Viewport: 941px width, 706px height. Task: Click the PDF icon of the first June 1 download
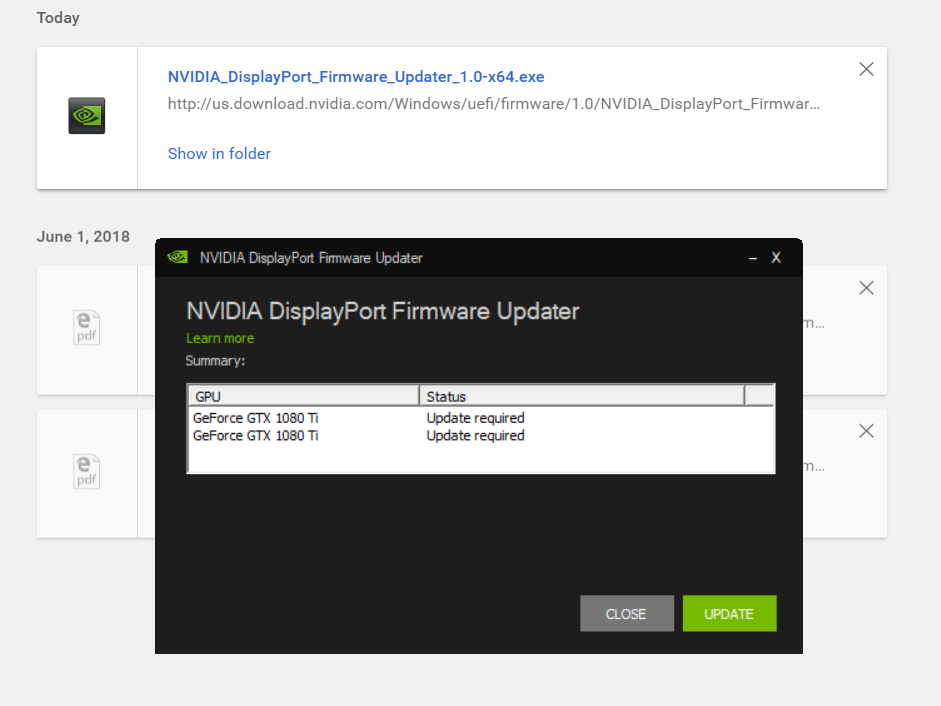pyautogui.click(x=87, y=328)
